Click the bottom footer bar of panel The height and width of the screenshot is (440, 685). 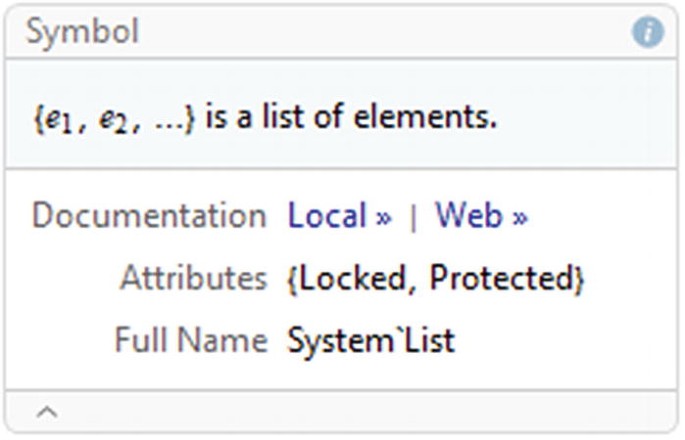[x=341, y=412]
